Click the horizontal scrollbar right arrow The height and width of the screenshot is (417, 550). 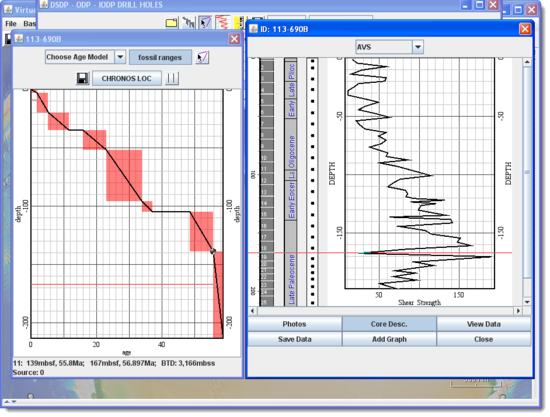[518, 311]
